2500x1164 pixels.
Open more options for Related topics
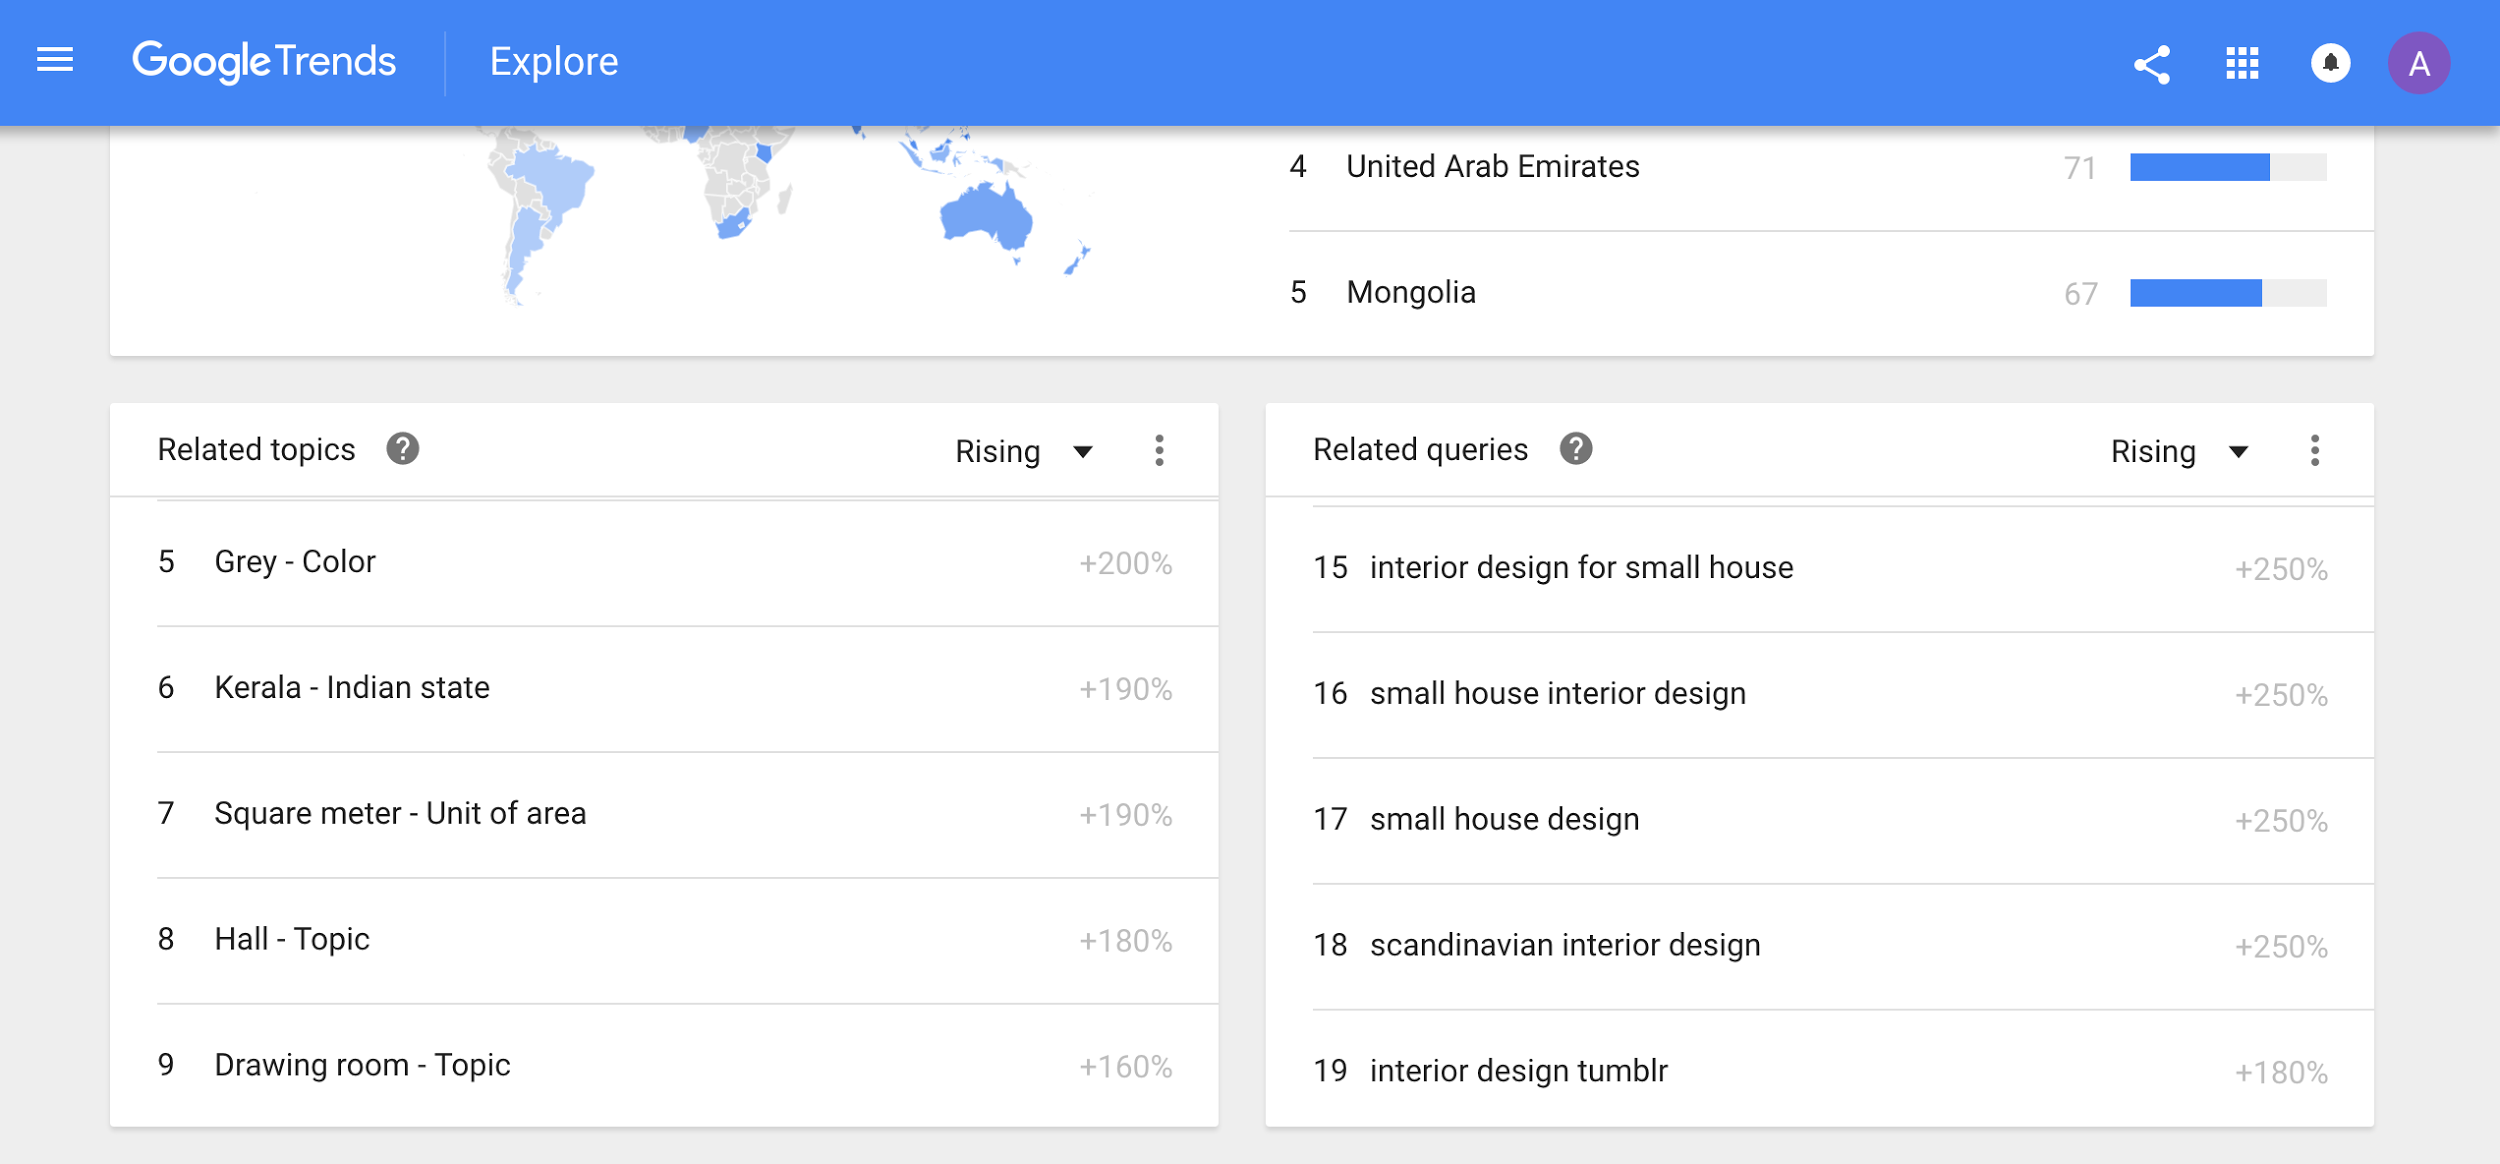(1159, 451)
